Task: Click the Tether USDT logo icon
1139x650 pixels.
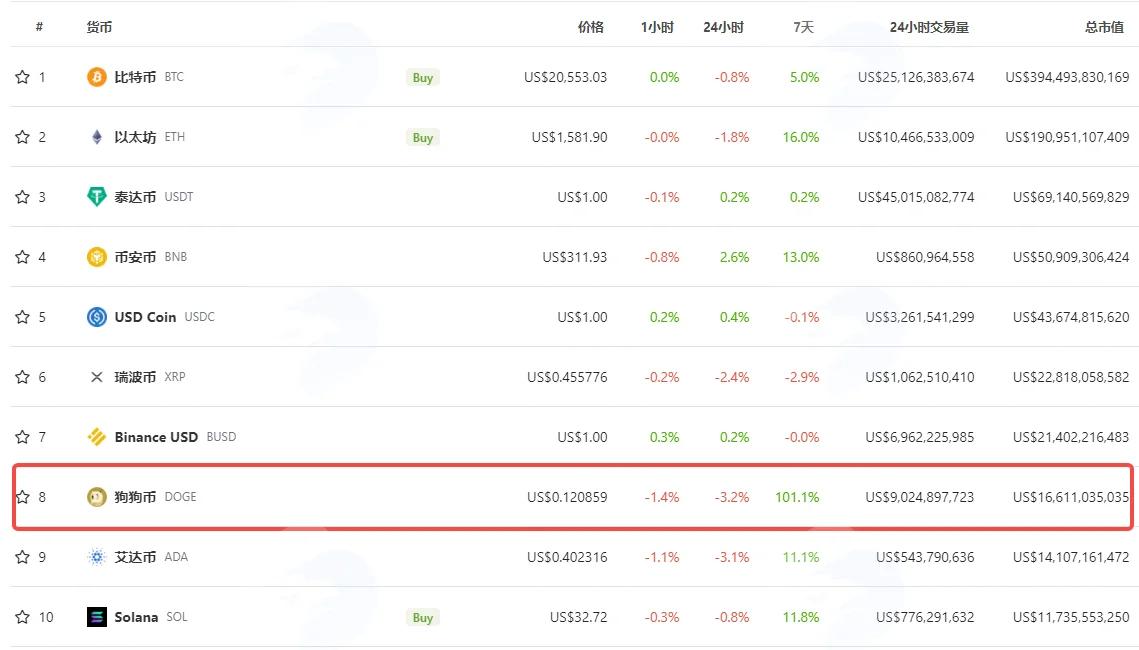Action: pos(97,197)
